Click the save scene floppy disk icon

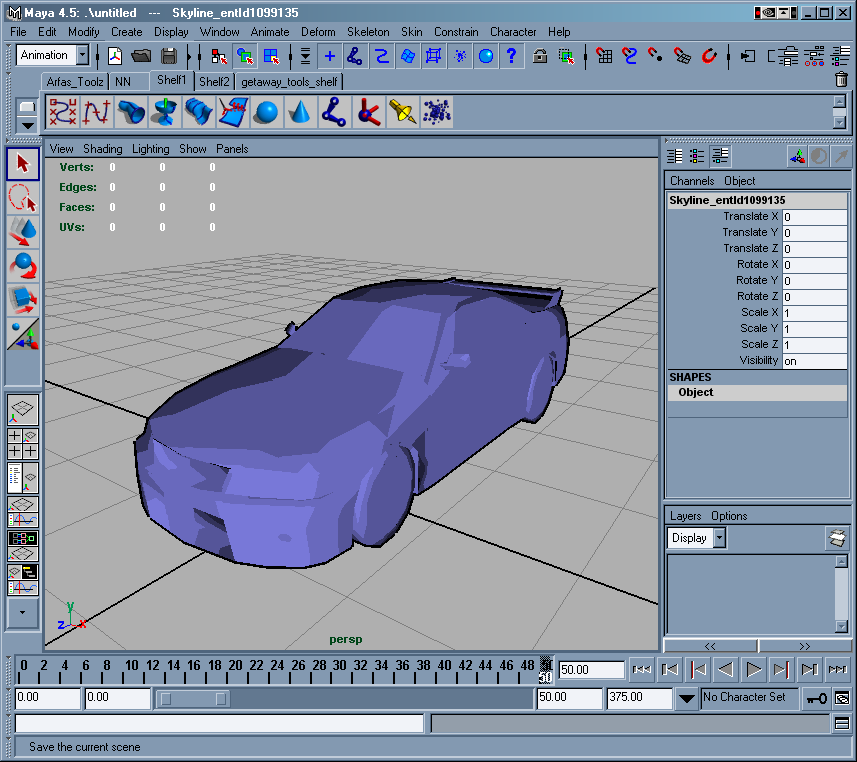coord(169,56)
